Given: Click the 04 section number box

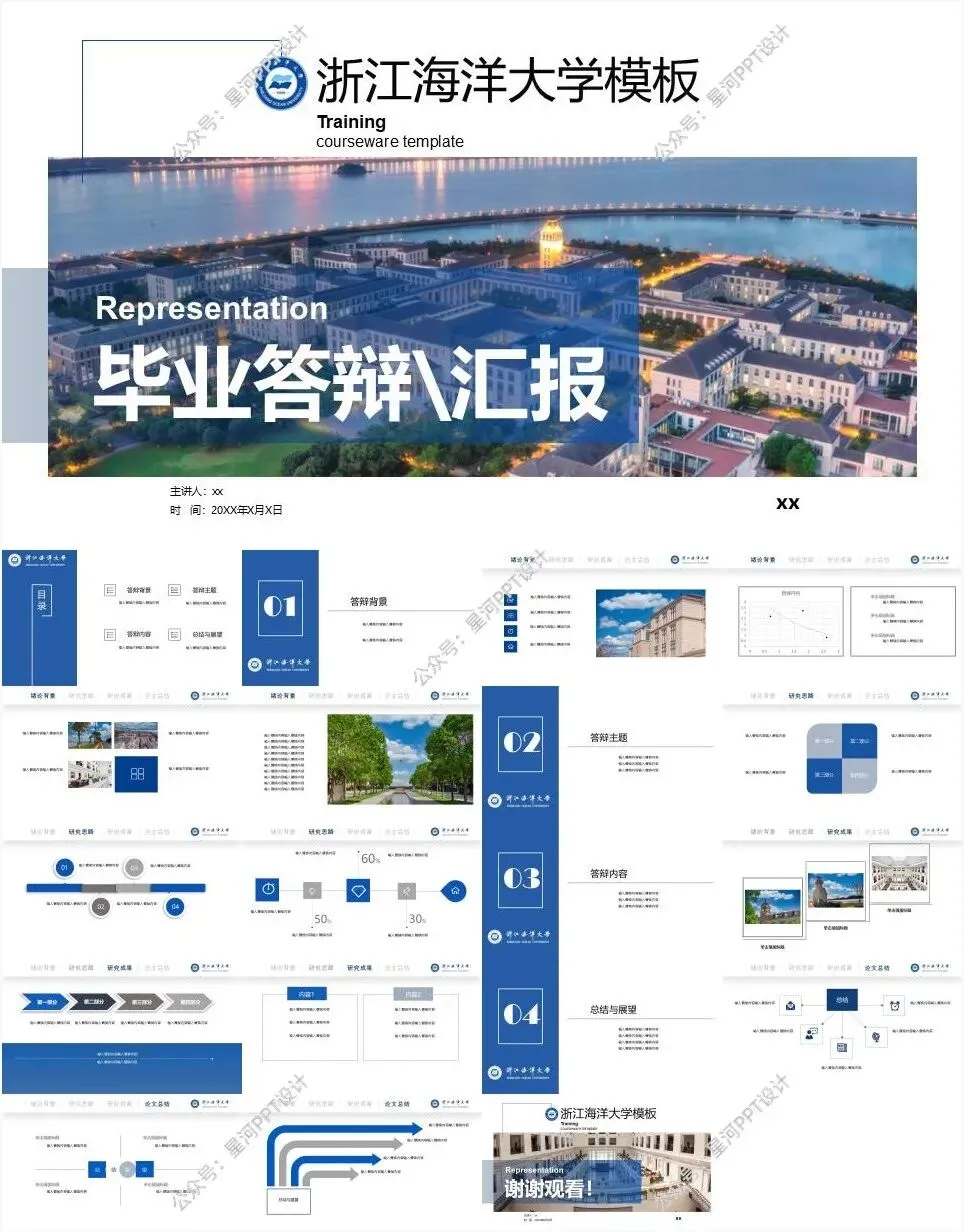Looking at the screenshot, I should pos(520,1015).
